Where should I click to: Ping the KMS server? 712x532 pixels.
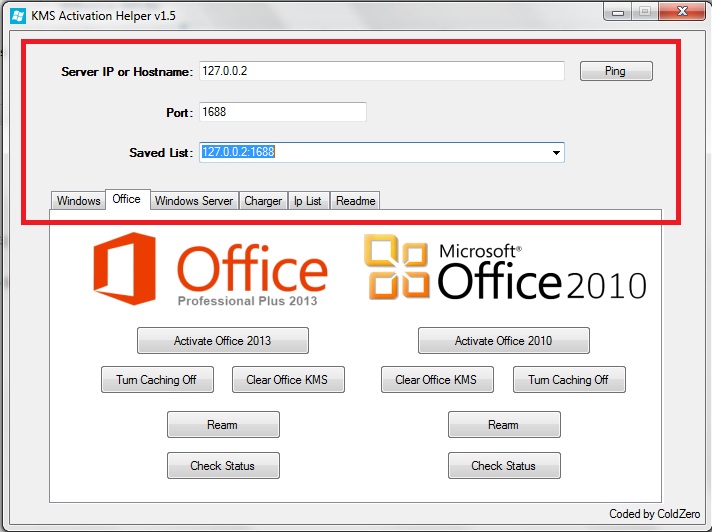point(616,71)
